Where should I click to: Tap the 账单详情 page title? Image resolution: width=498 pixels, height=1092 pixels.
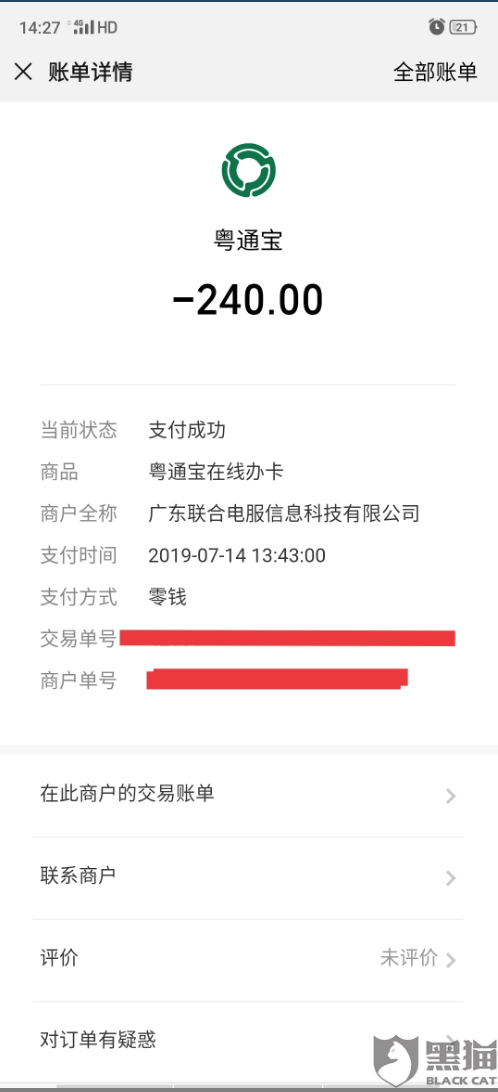[91, 72]
